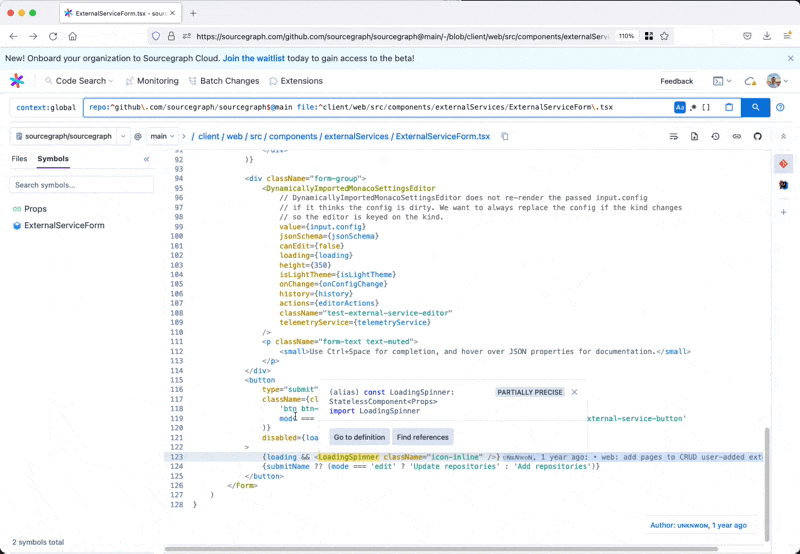Expand repository switcher chevron
The image size is (800, 554).
pyautogui.click(x=123, y=136)
